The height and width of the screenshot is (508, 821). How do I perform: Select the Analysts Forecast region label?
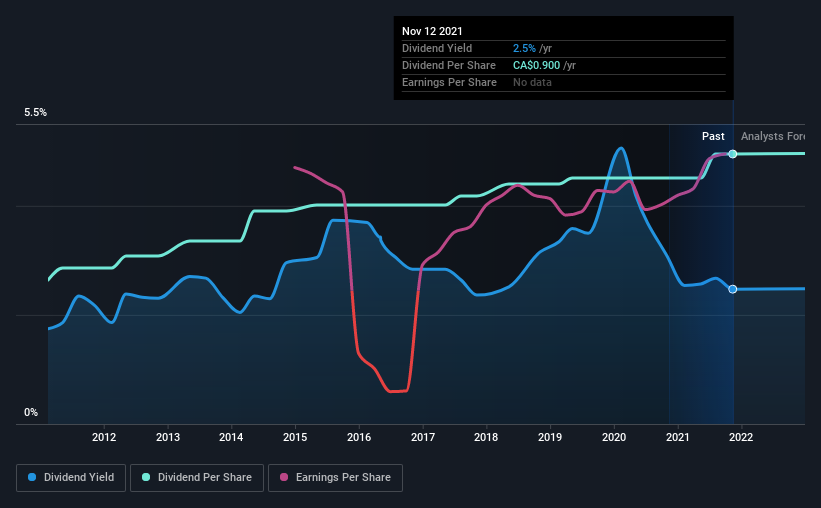773,136
